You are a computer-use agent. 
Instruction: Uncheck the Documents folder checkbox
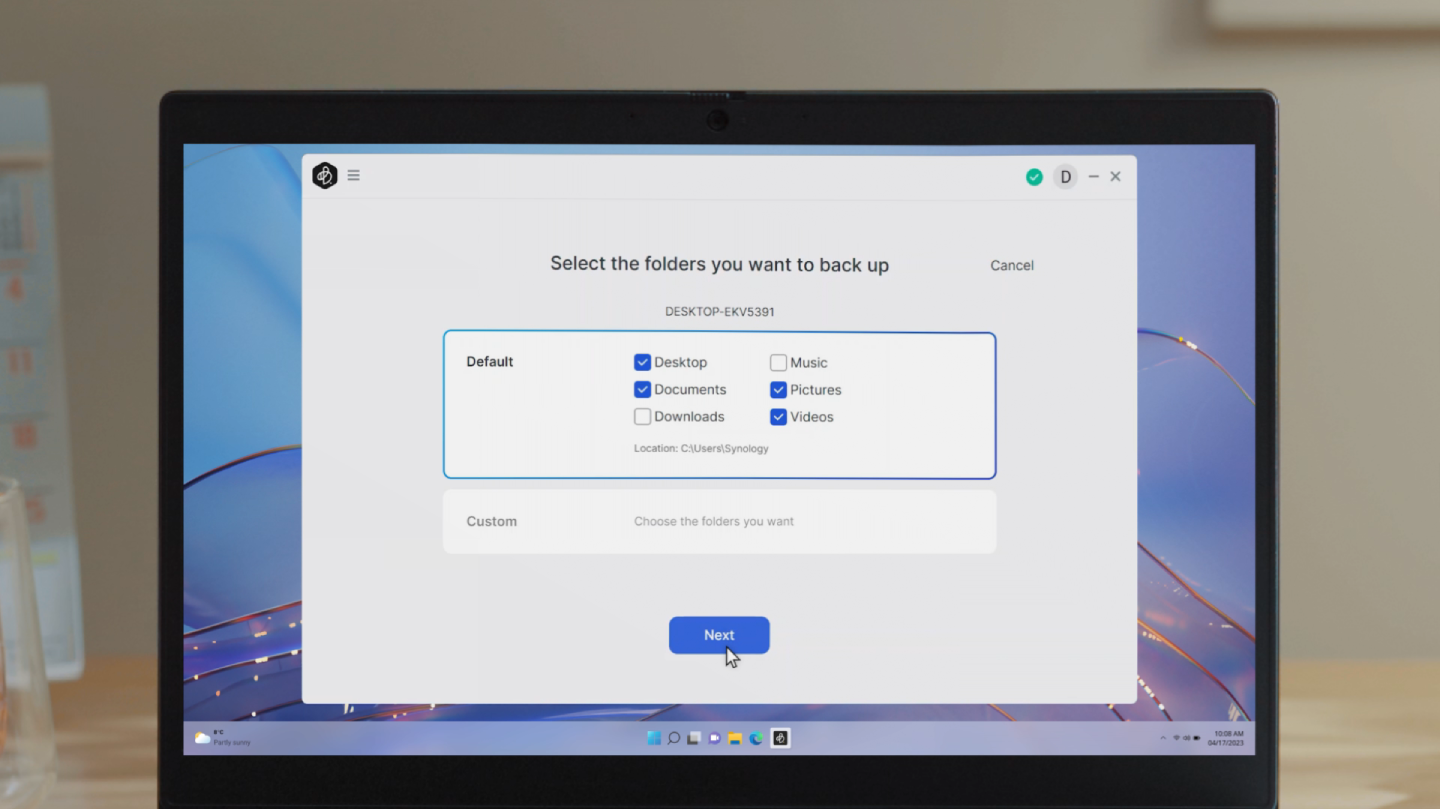643,390
